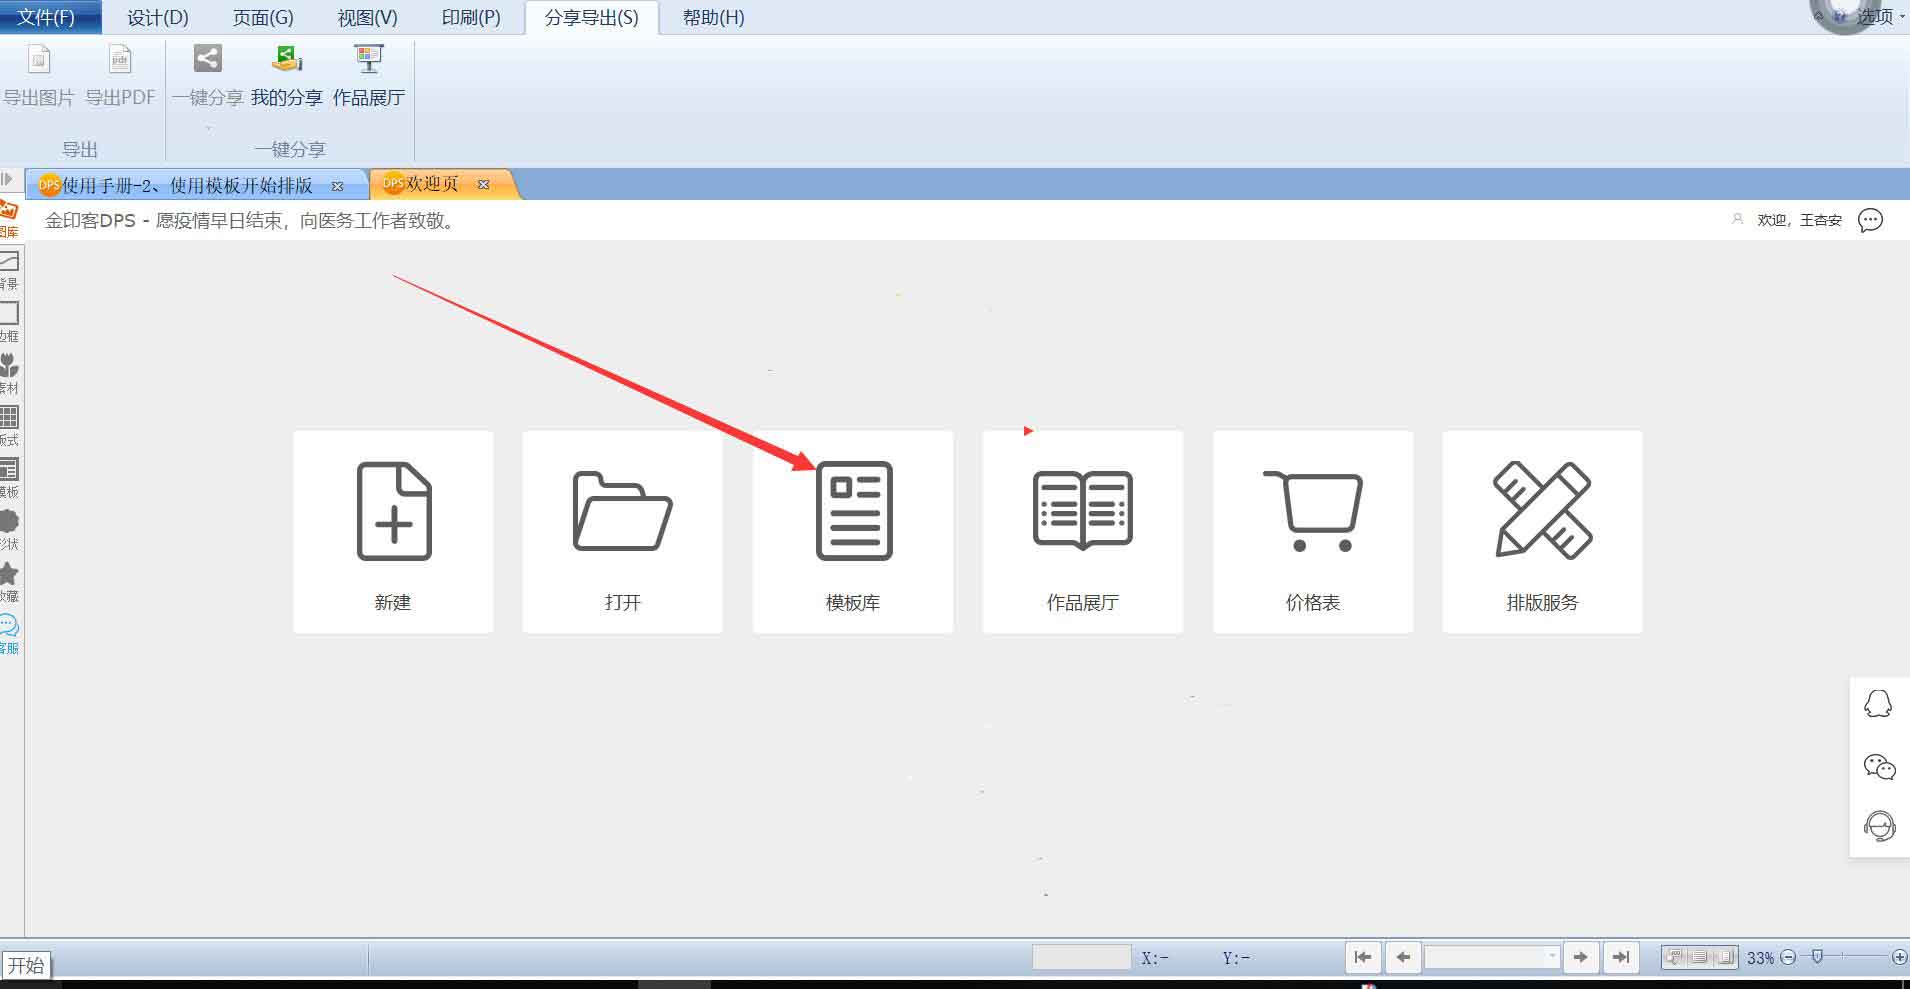Switch to the 页面(G) ribbon tab

263,17
